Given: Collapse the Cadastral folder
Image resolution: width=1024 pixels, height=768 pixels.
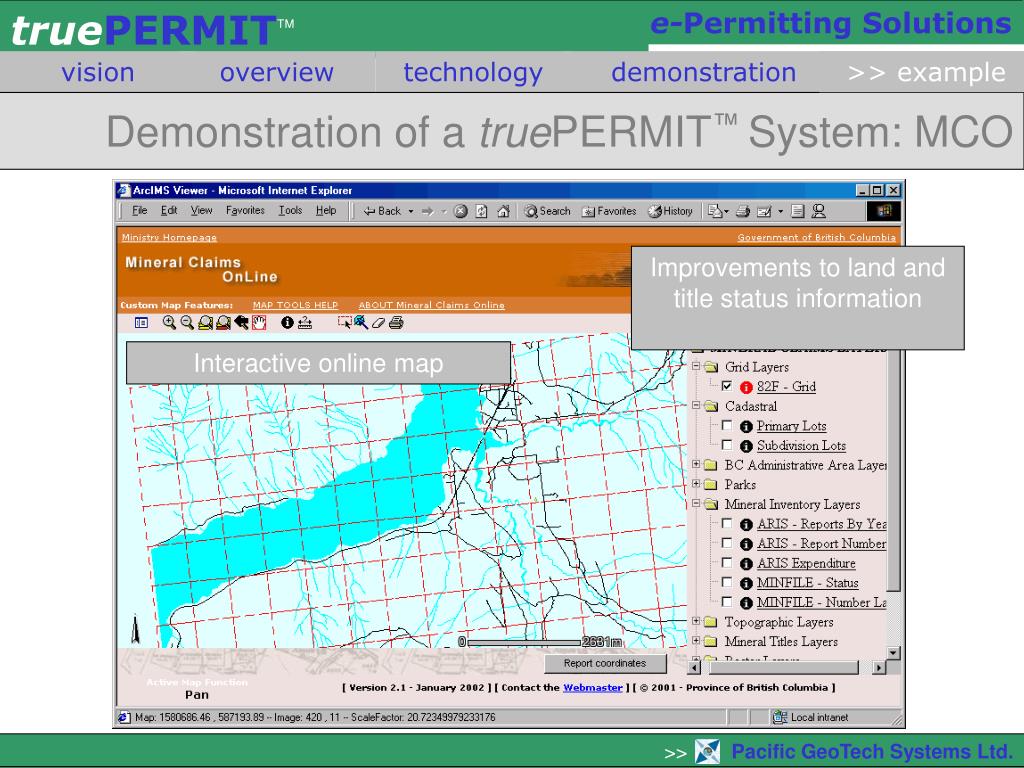Looking at the screenshot, I should pyautogui.click(x=696, y=406).
